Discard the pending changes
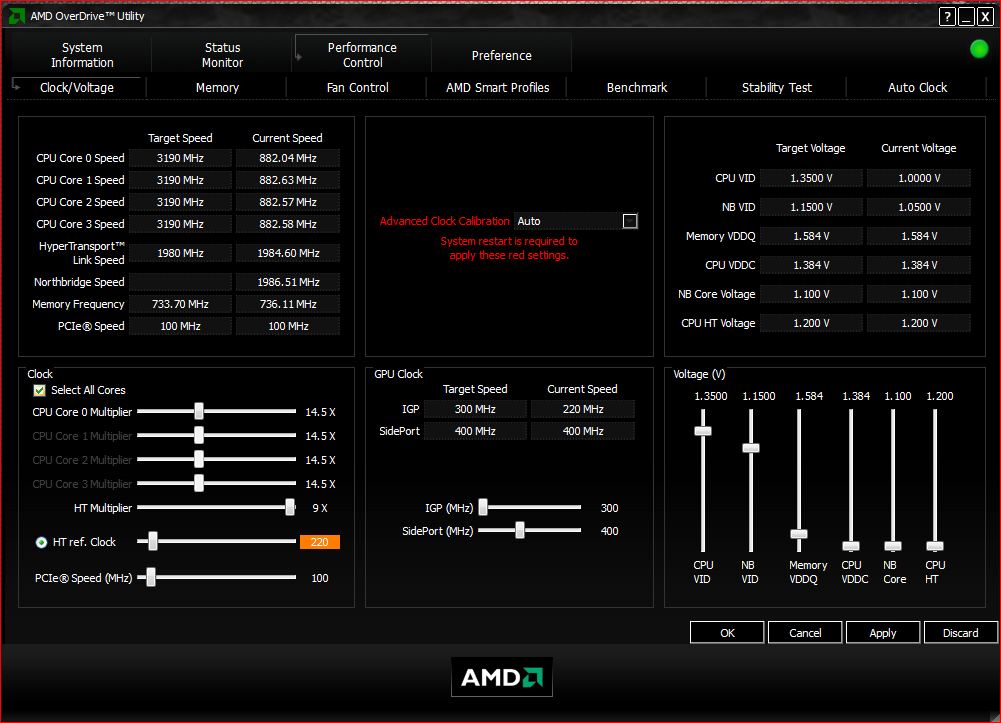This screenshot has width=1001, height=723. tap(961, 633)
